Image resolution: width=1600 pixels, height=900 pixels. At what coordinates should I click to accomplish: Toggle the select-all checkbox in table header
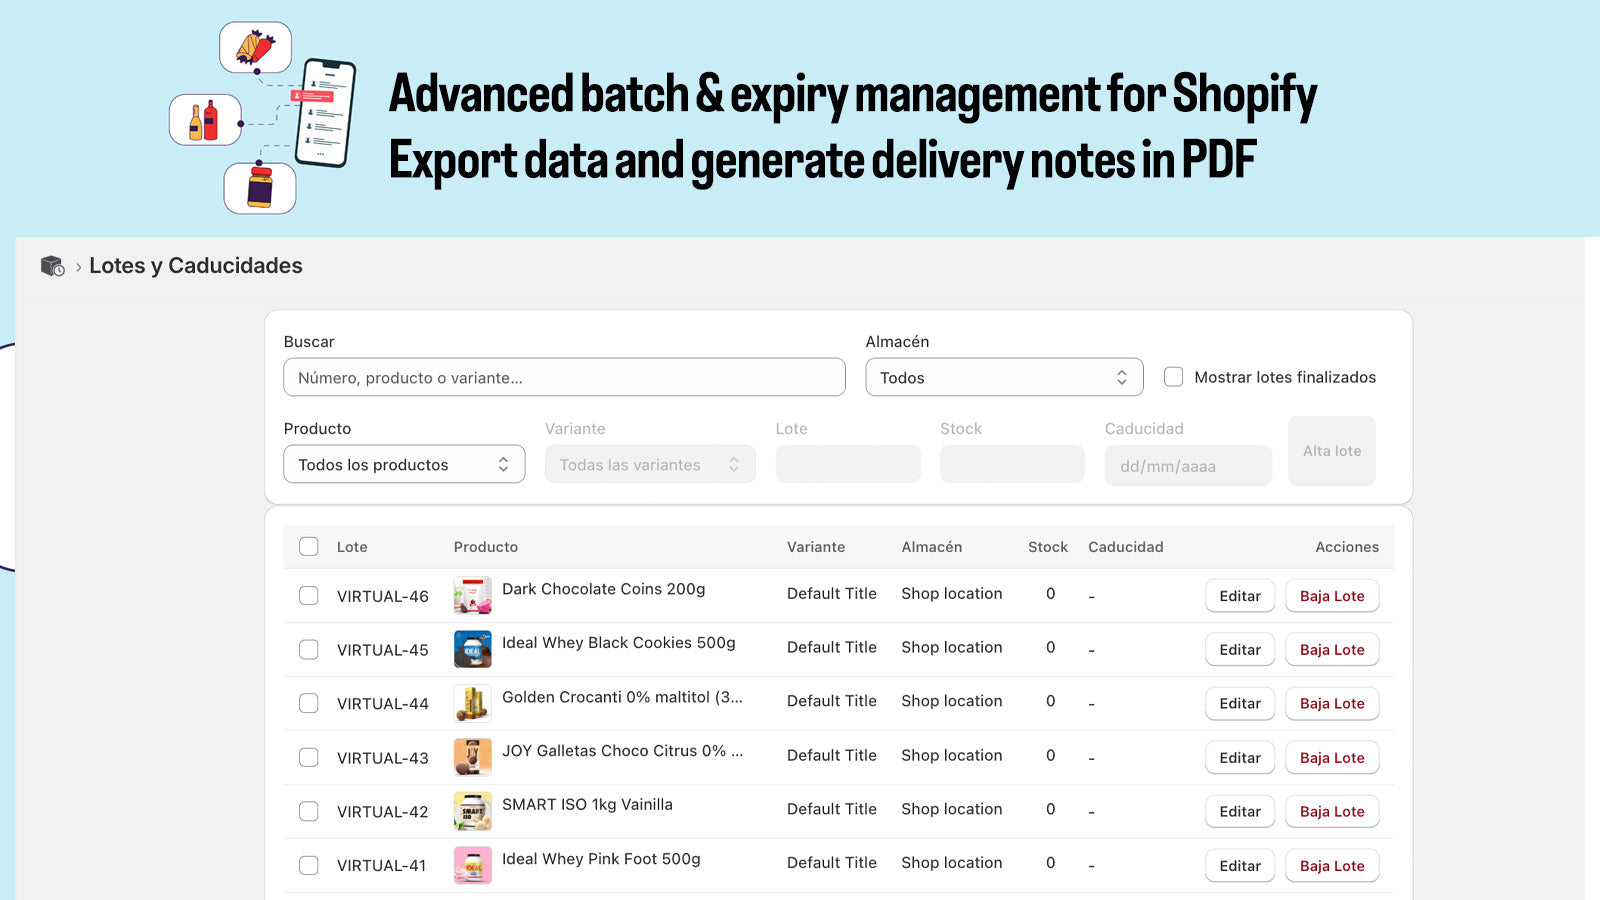point(309,546)
